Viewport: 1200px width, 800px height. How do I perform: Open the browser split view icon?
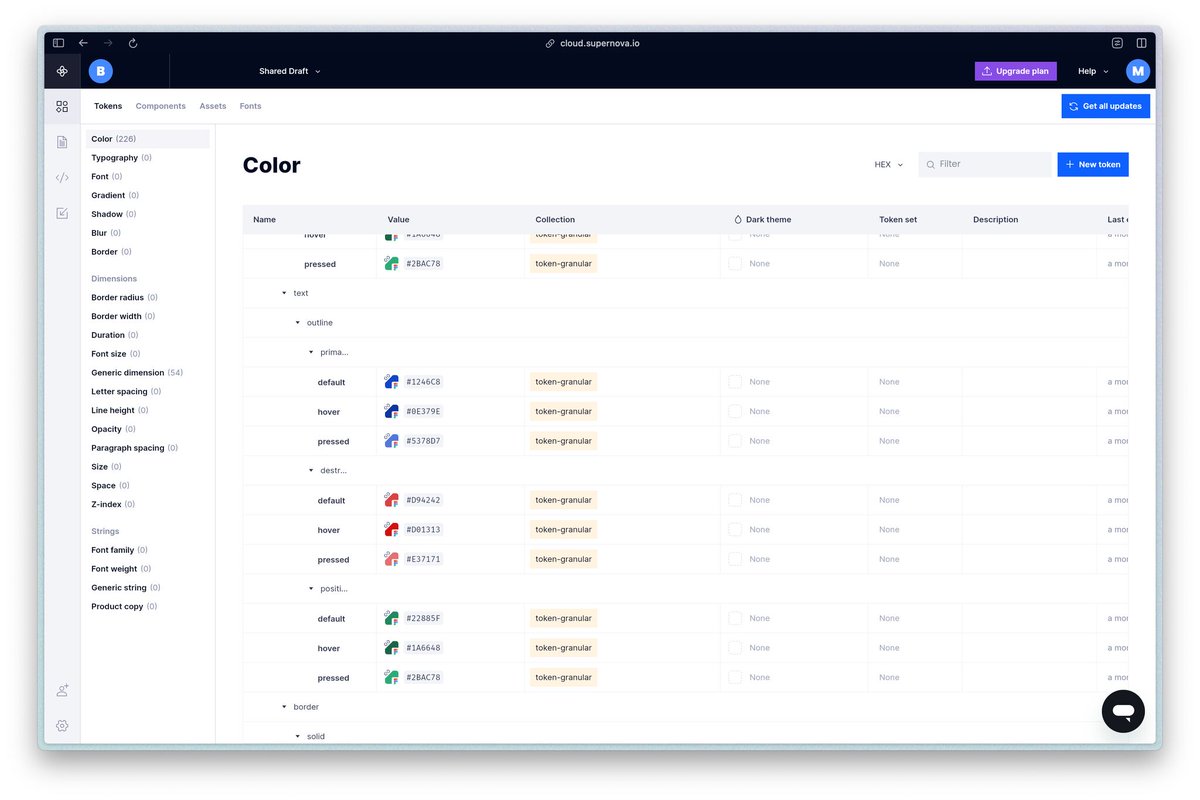[1141, 43]
